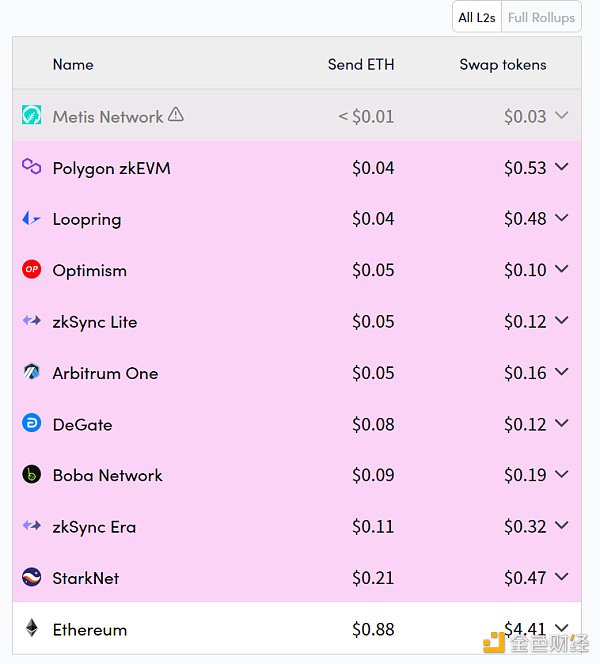Click the Ethereum diamond logo
This screenshot has width=600, height=664.
coord(31,628)
